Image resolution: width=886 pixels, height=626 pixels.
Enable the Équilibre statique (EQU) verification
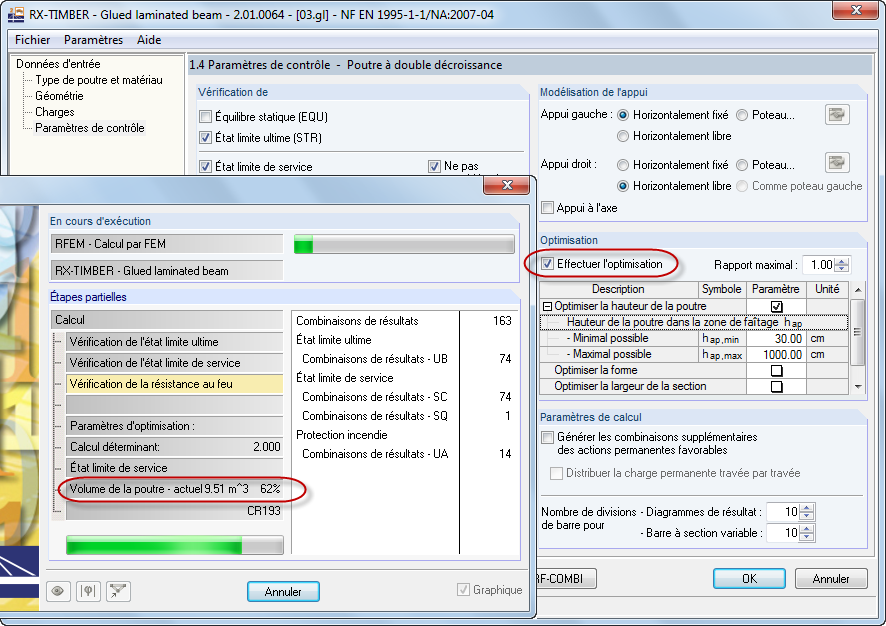click(x=206, y=116)
